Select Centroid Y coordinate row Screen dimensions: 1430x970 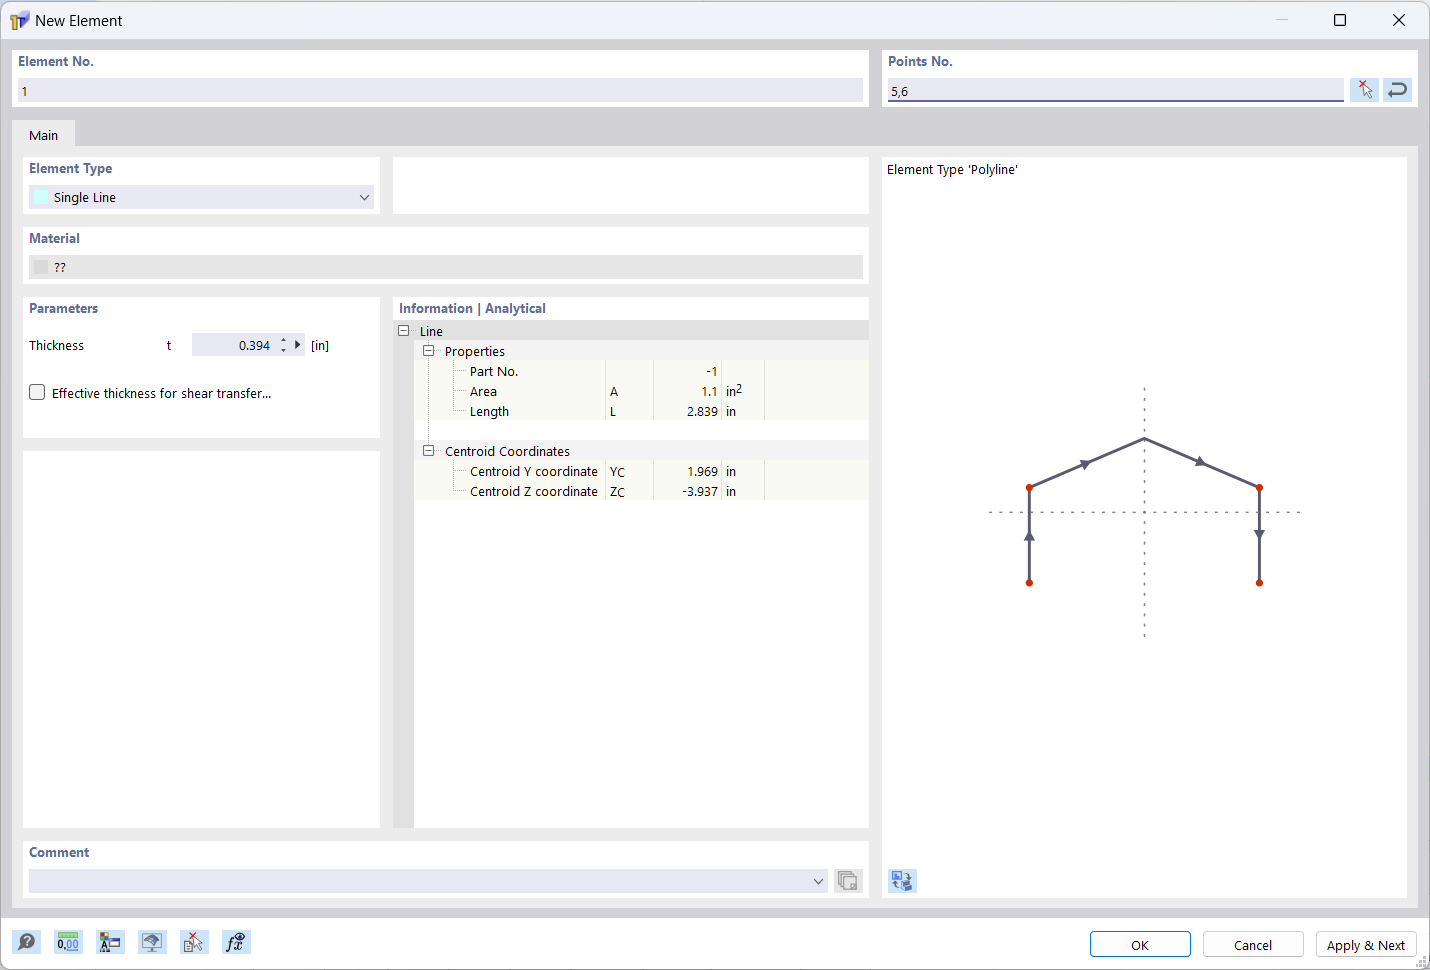click(641, 471)
